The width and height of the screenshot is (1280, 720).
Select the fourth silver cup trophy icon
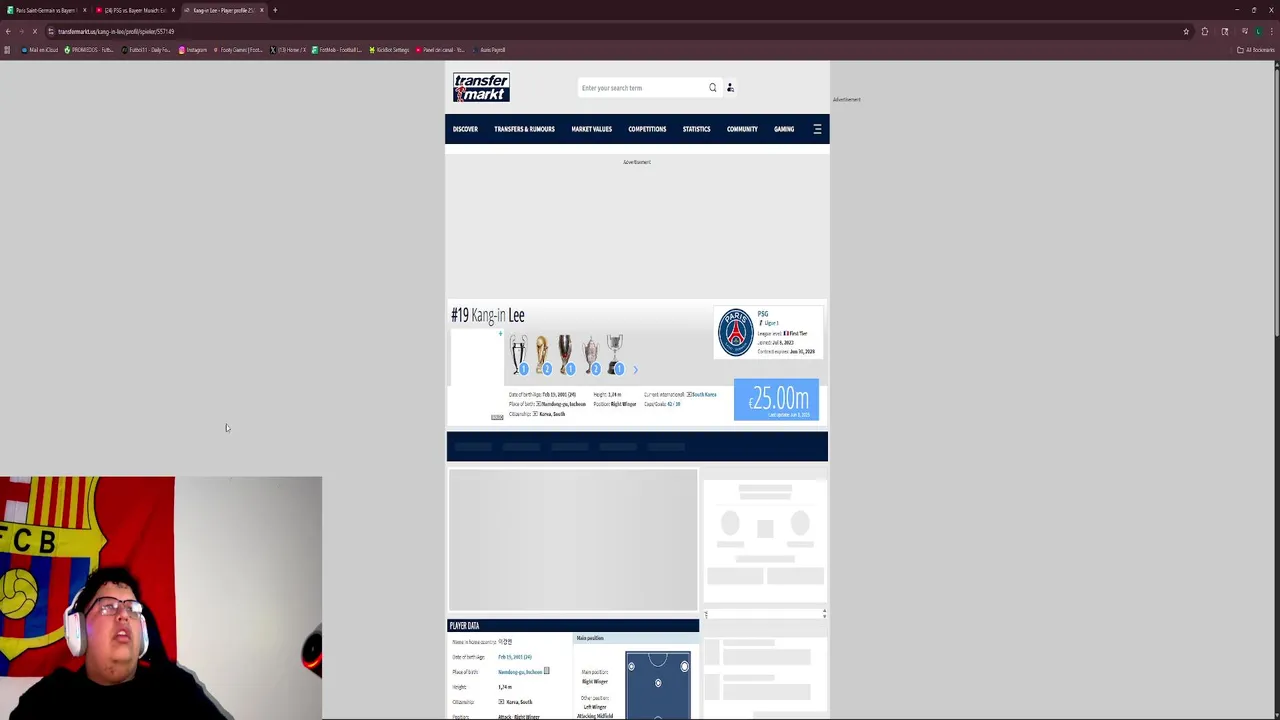(x=591, y=355)
